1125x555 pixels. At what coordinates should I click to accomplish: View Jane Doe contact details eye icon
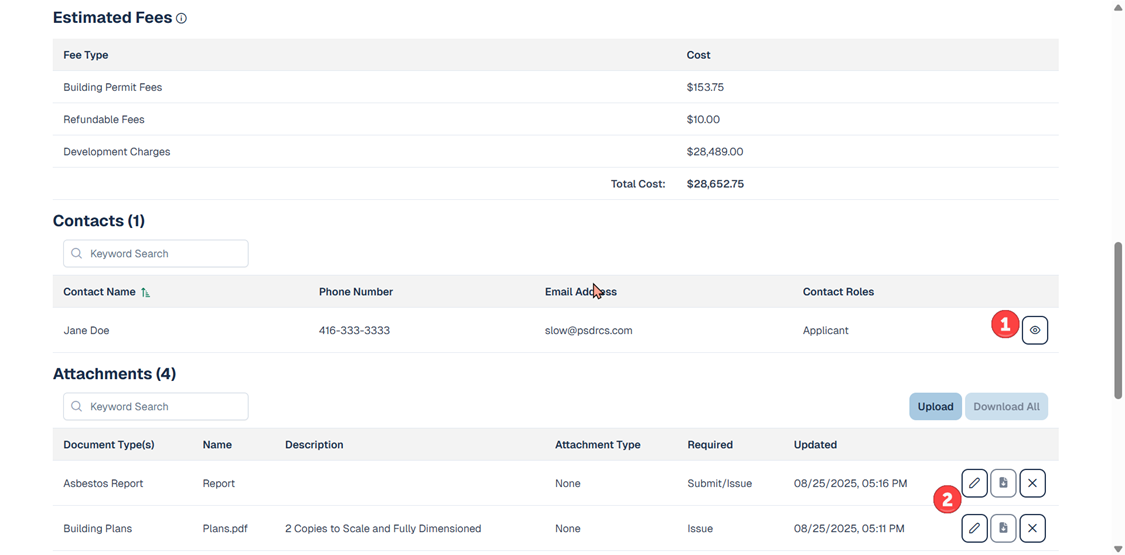(x=1035, y=330)
